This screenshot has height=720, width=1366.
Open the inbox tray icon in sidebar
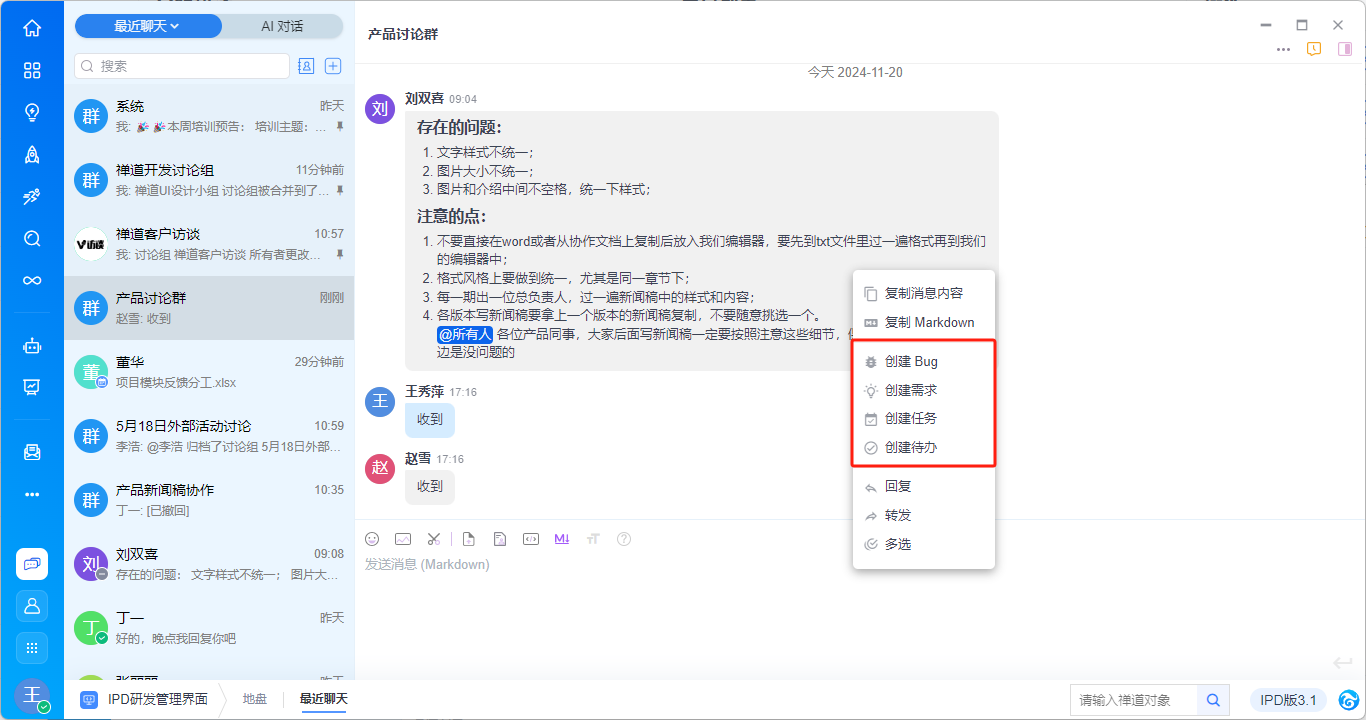(x=32, y=452)
